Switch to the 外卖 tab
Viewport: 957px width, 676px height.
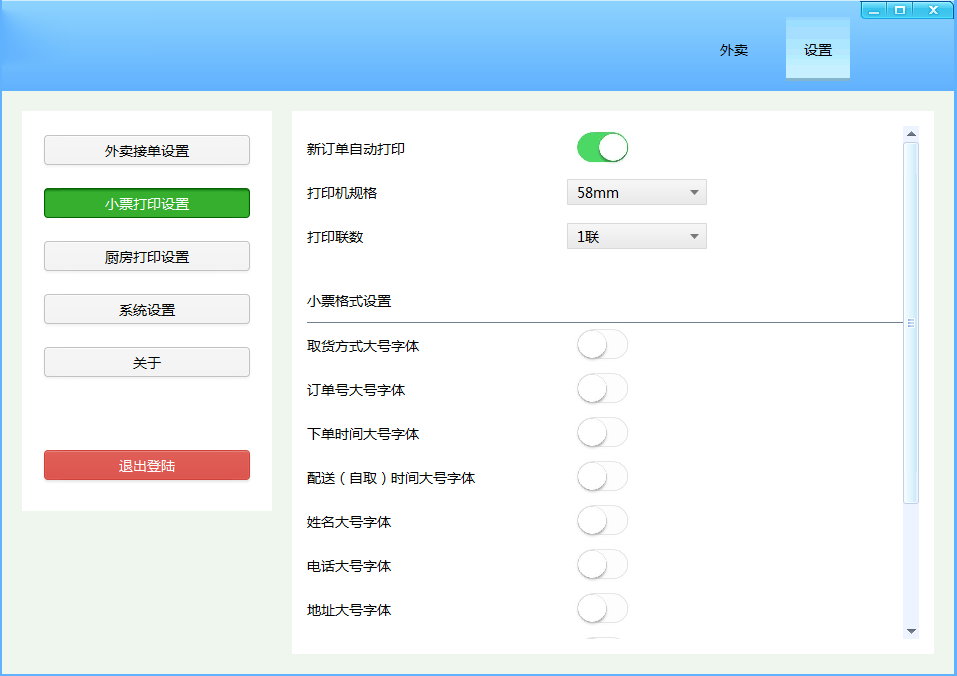pos(734,50)
